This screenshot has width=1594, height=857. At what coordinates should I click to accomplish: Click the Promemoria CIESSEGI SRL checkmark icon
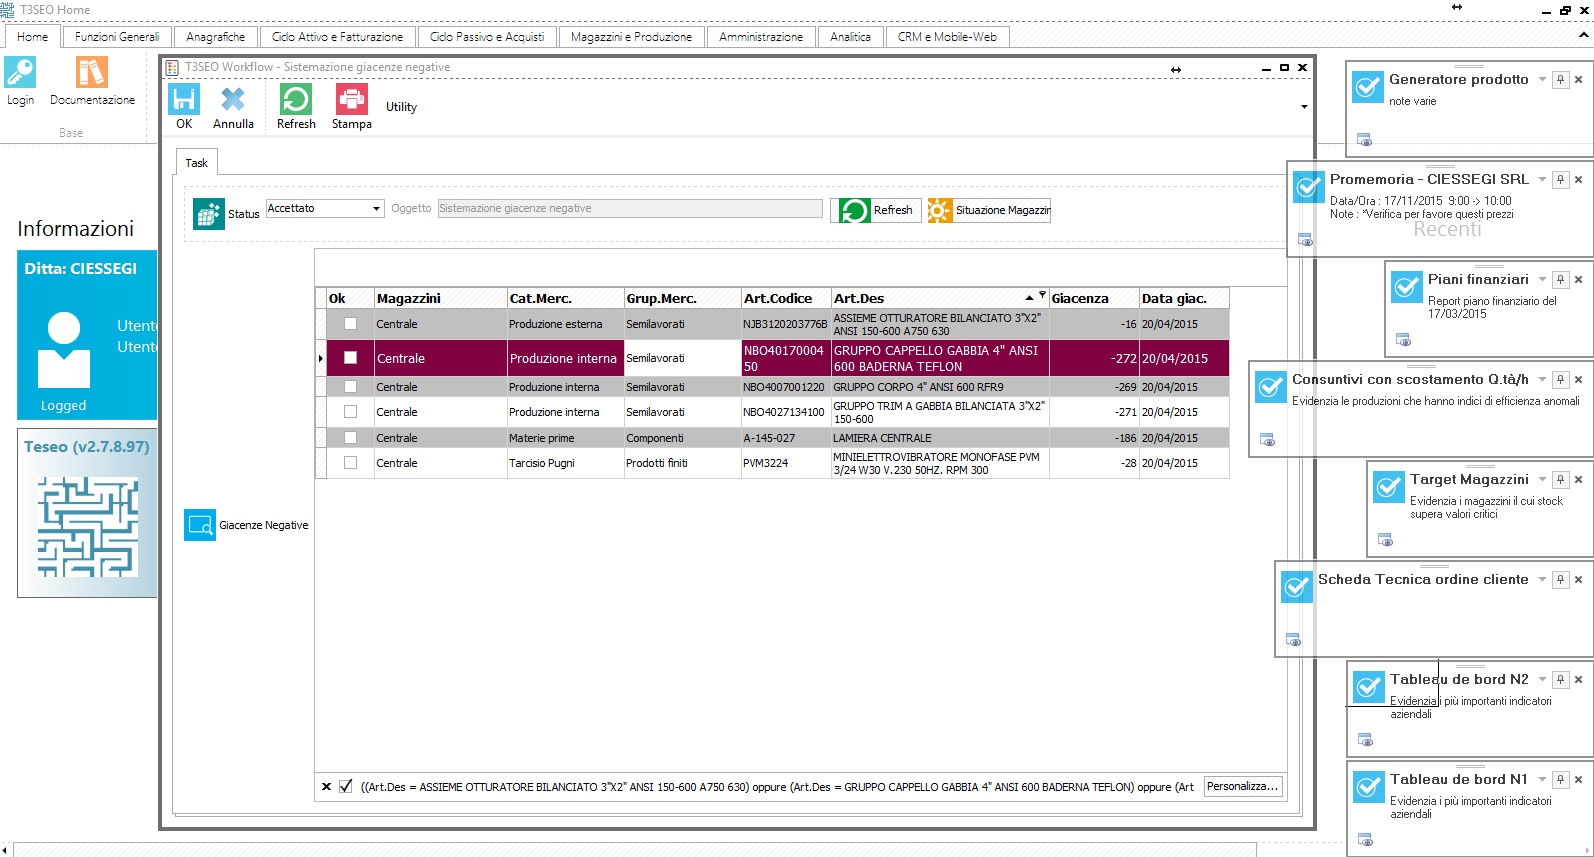coord(1309,188)
